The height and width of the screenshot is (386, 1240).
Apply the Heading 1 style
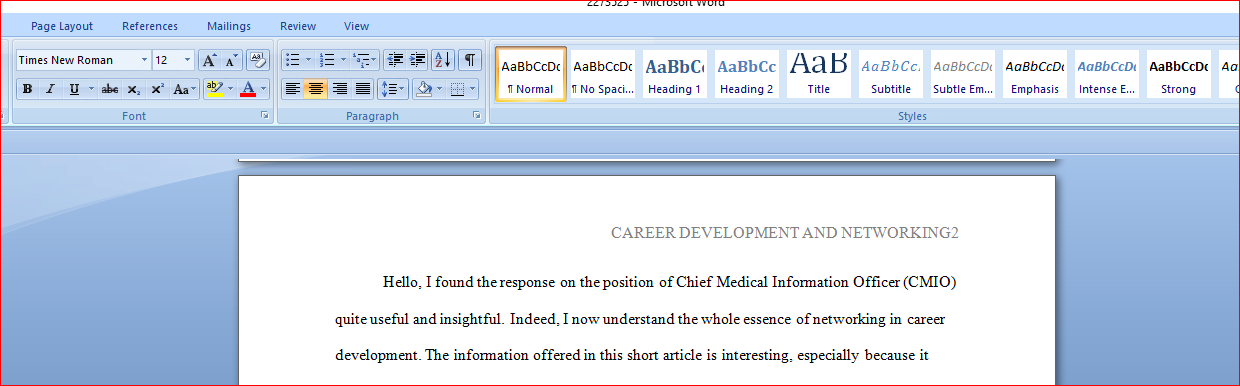(674, 74)
